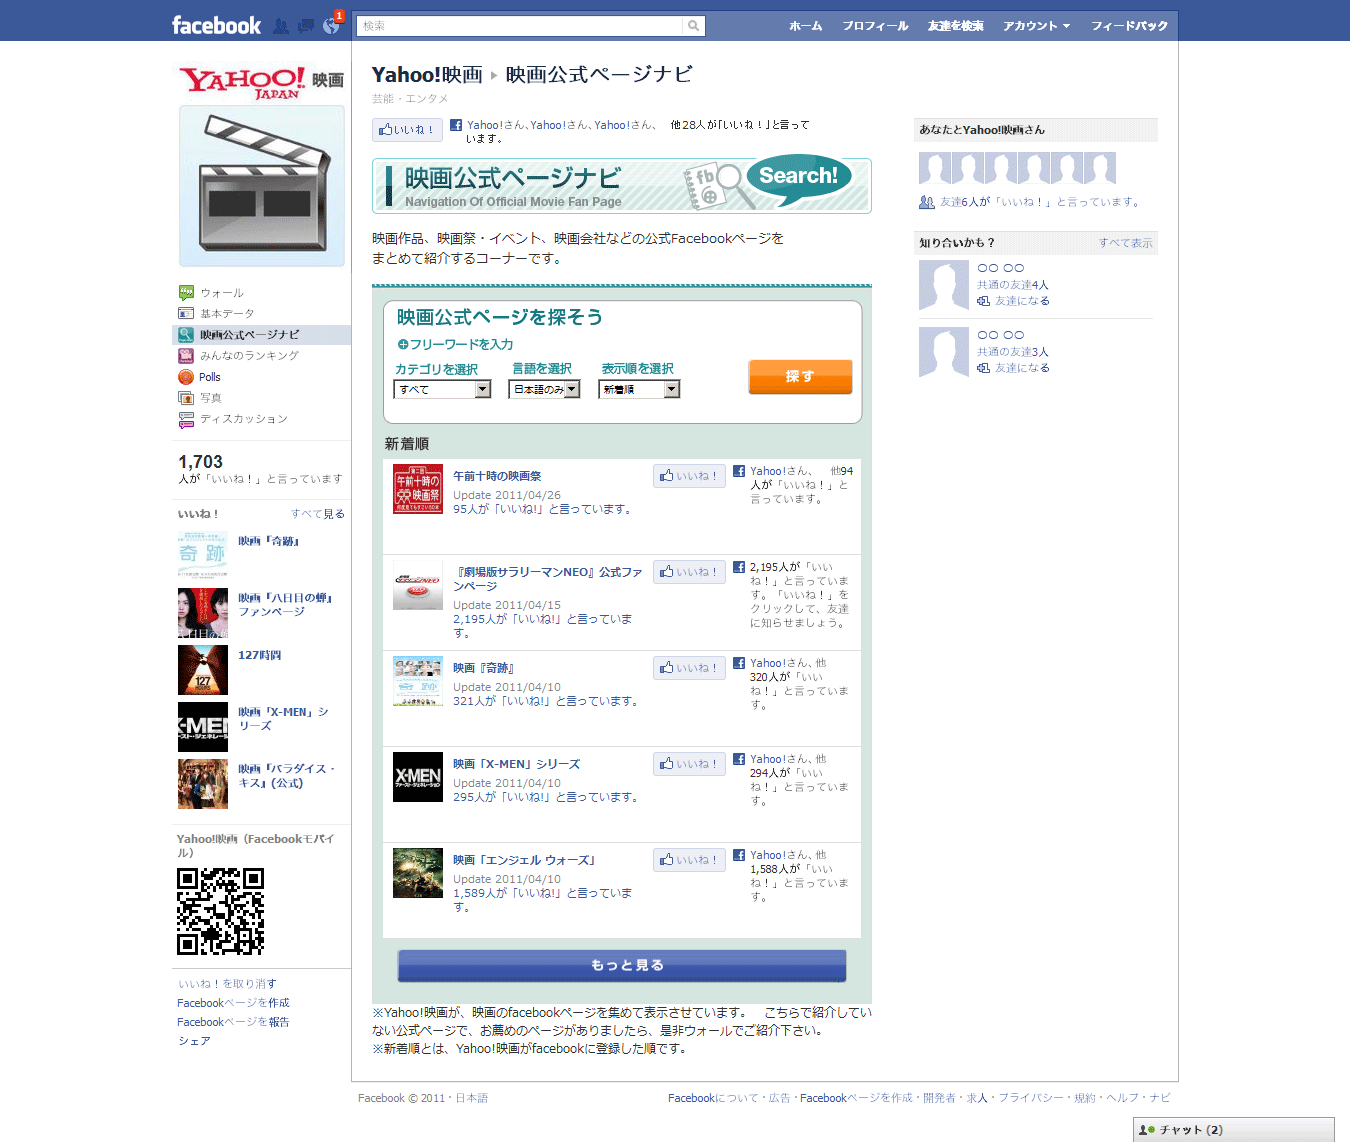Screen dimensions: 1350x1142
Task: Like 映画『奇跡』 with いいね！ button
Action: [x=689, y=668]
